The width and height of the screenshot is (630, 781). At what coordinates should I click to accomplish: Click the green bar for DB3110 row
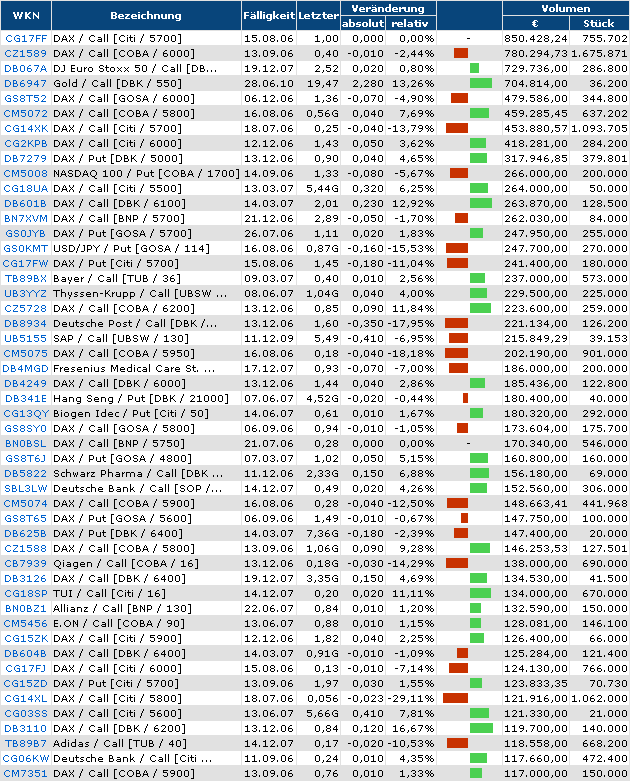pyautogui.click(x=481, y=728)
